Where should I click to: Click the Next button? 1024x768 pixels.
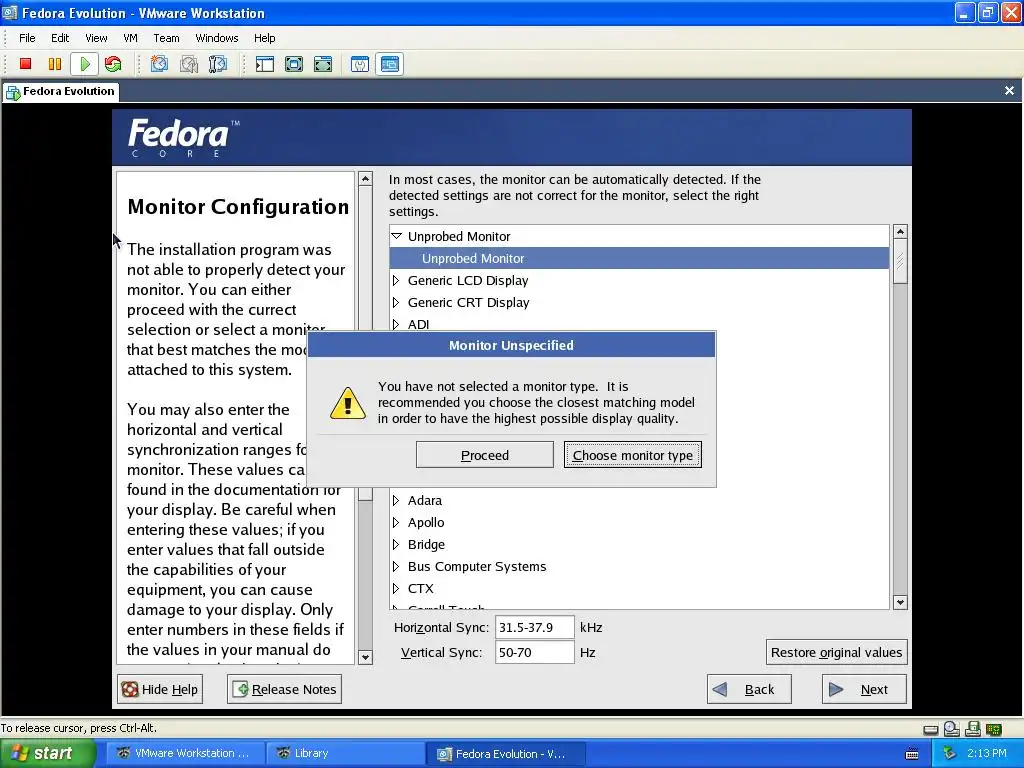coord(864,690)
